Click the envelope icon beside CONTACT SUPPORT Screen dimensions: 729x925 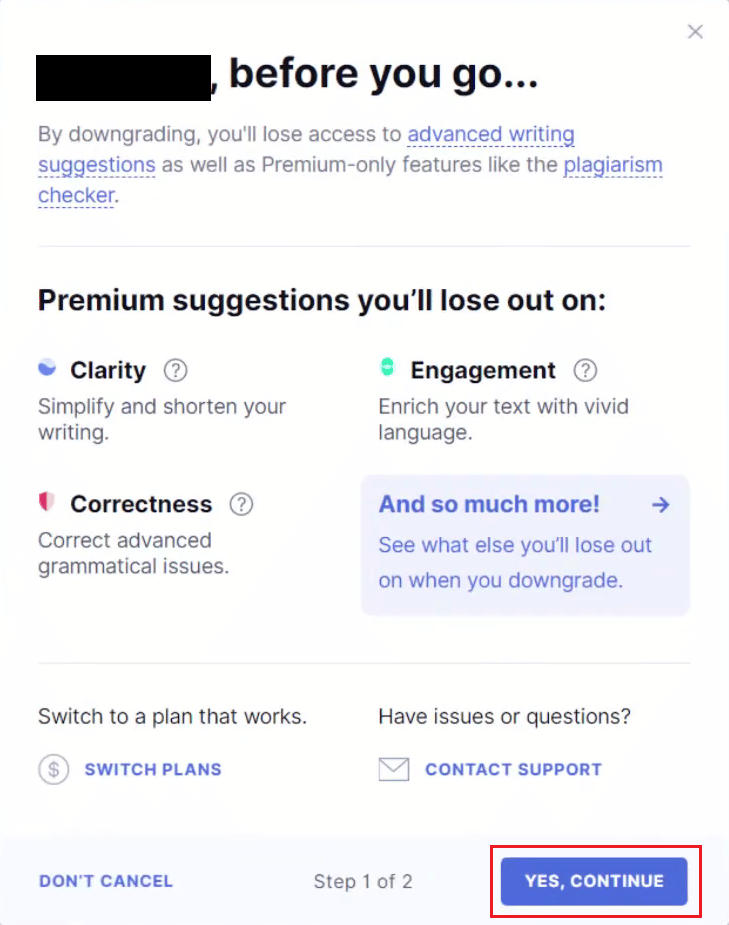394,769
